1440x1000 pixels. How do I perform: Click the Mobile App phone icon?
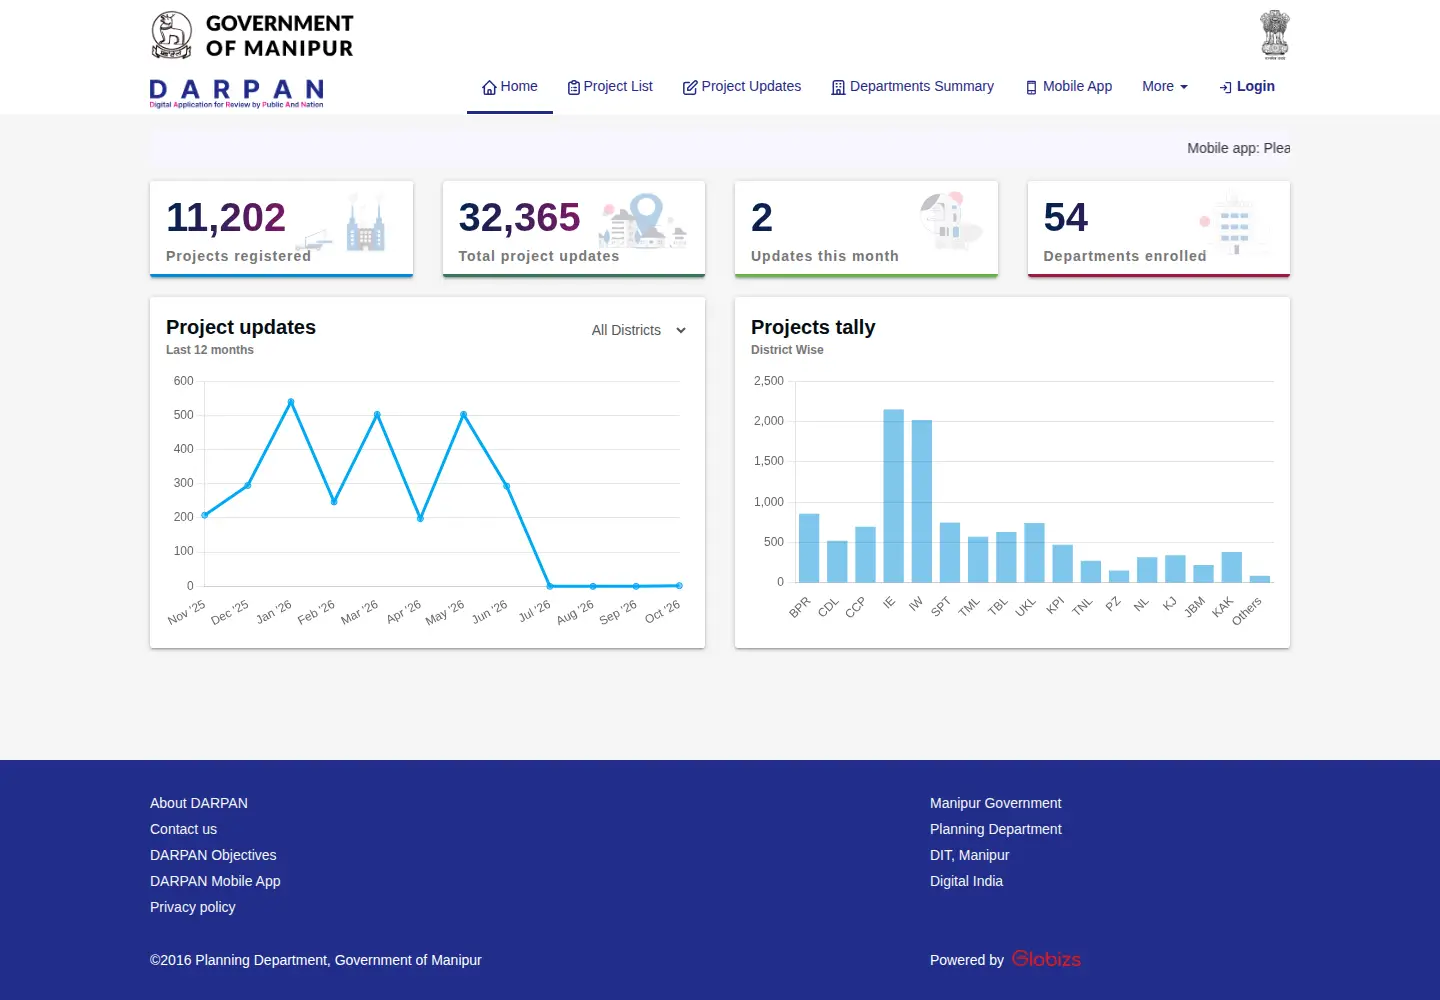tap(1031, 87)
